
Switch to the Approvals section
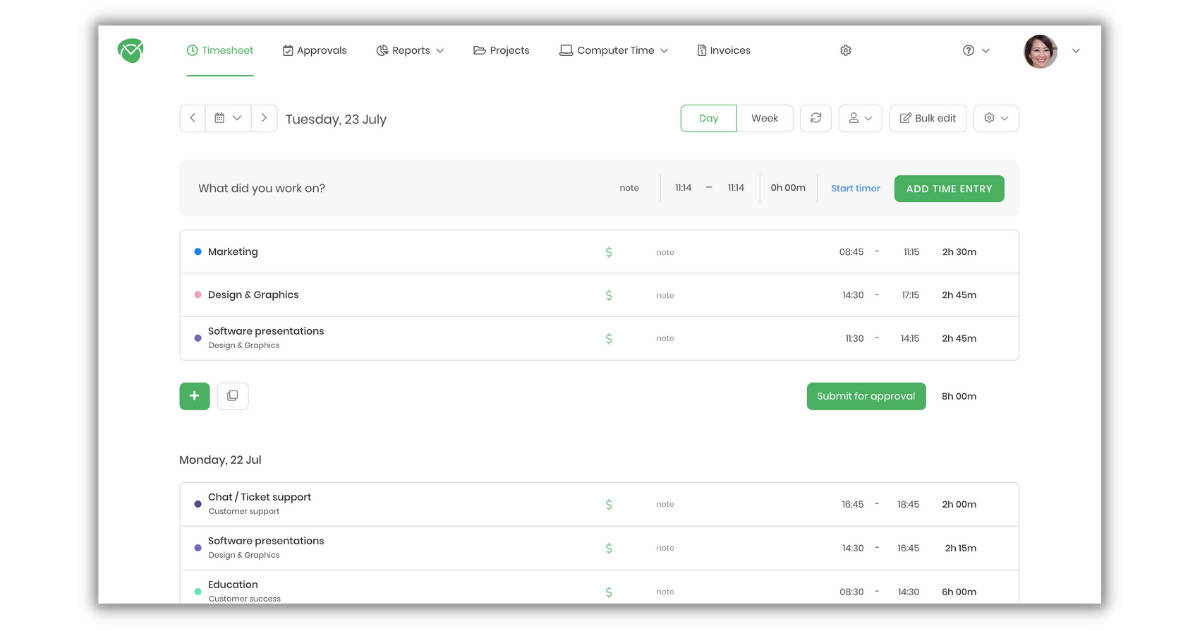click(315, 49)
